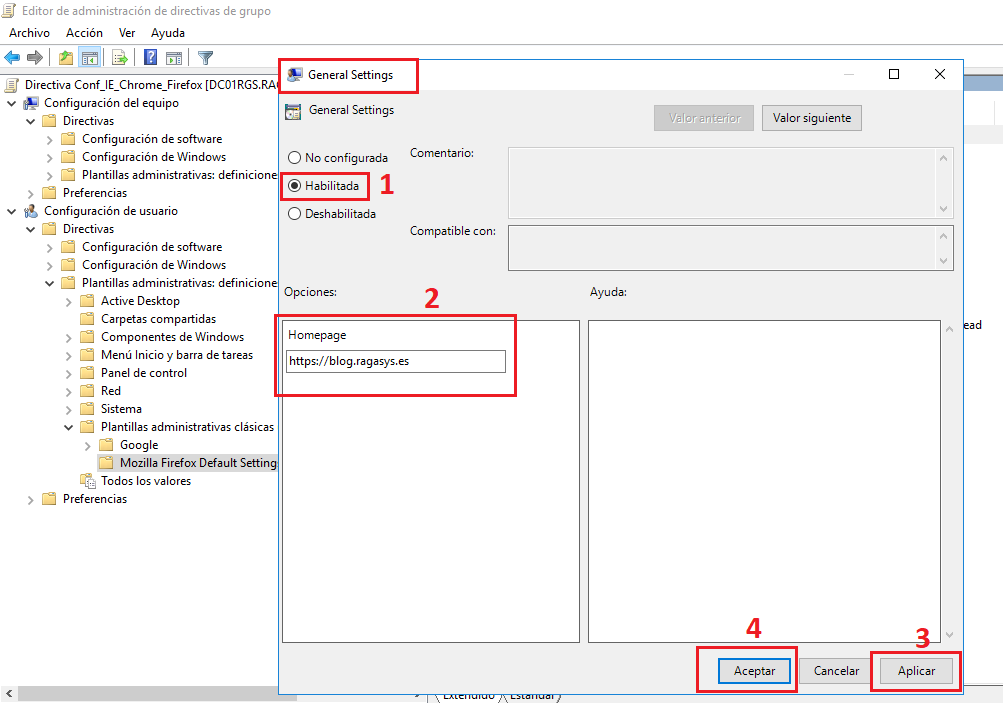Toggle the console tree pane icon
Image resolution: width=1003 pixels, height=703 pixels.
point(90,57)
